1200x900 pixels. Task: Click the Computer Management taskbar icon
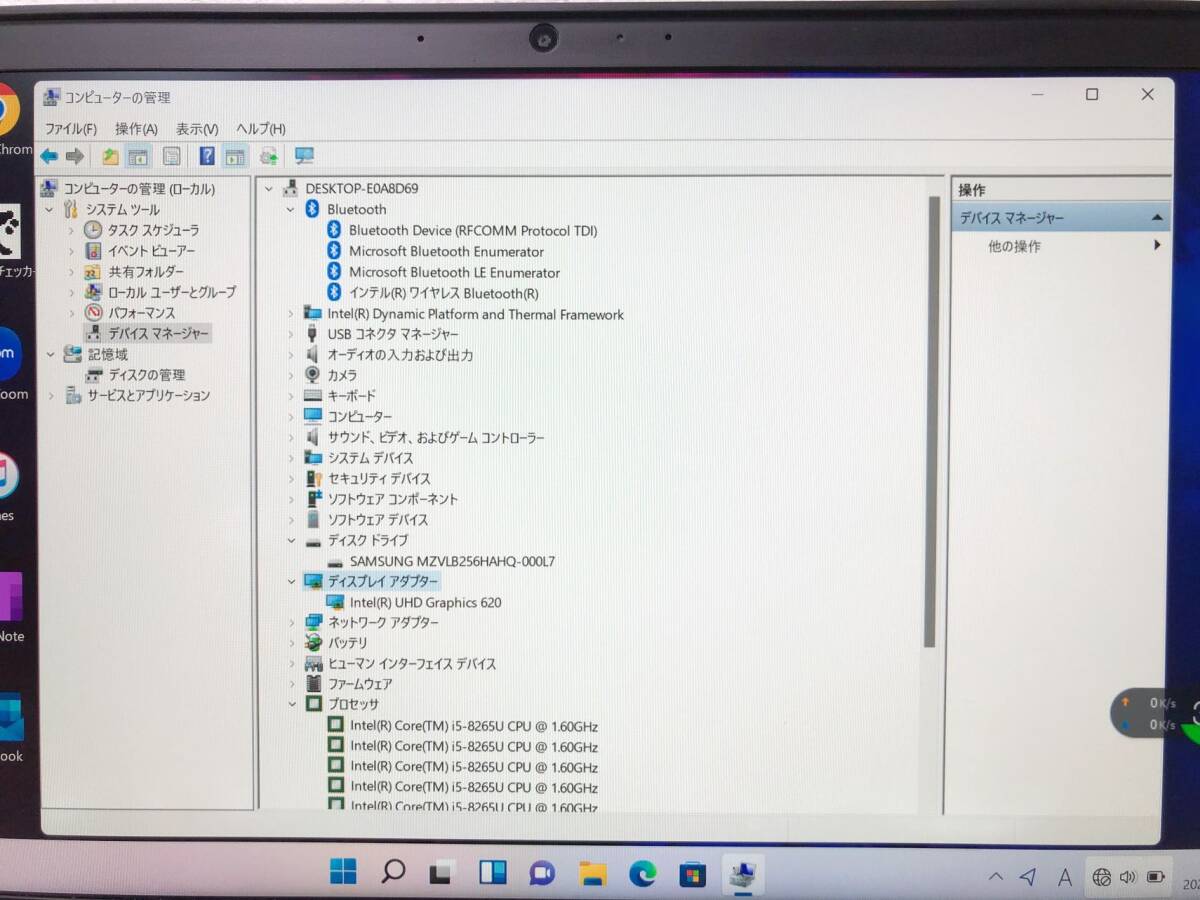coord(742,874)
